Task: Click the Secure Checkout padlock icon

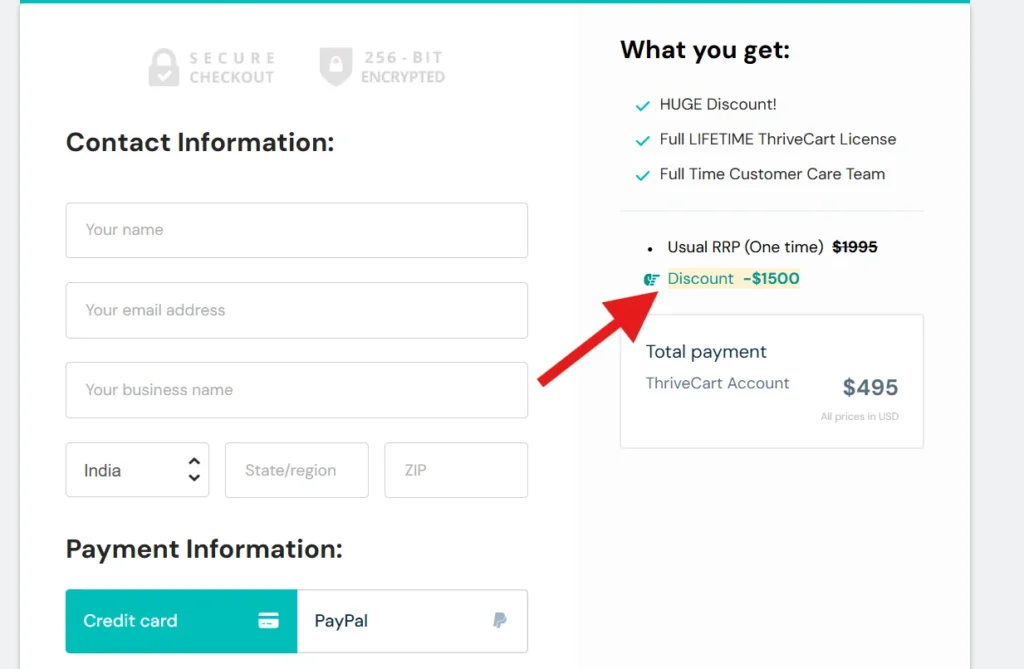Action: pos(163,66)
